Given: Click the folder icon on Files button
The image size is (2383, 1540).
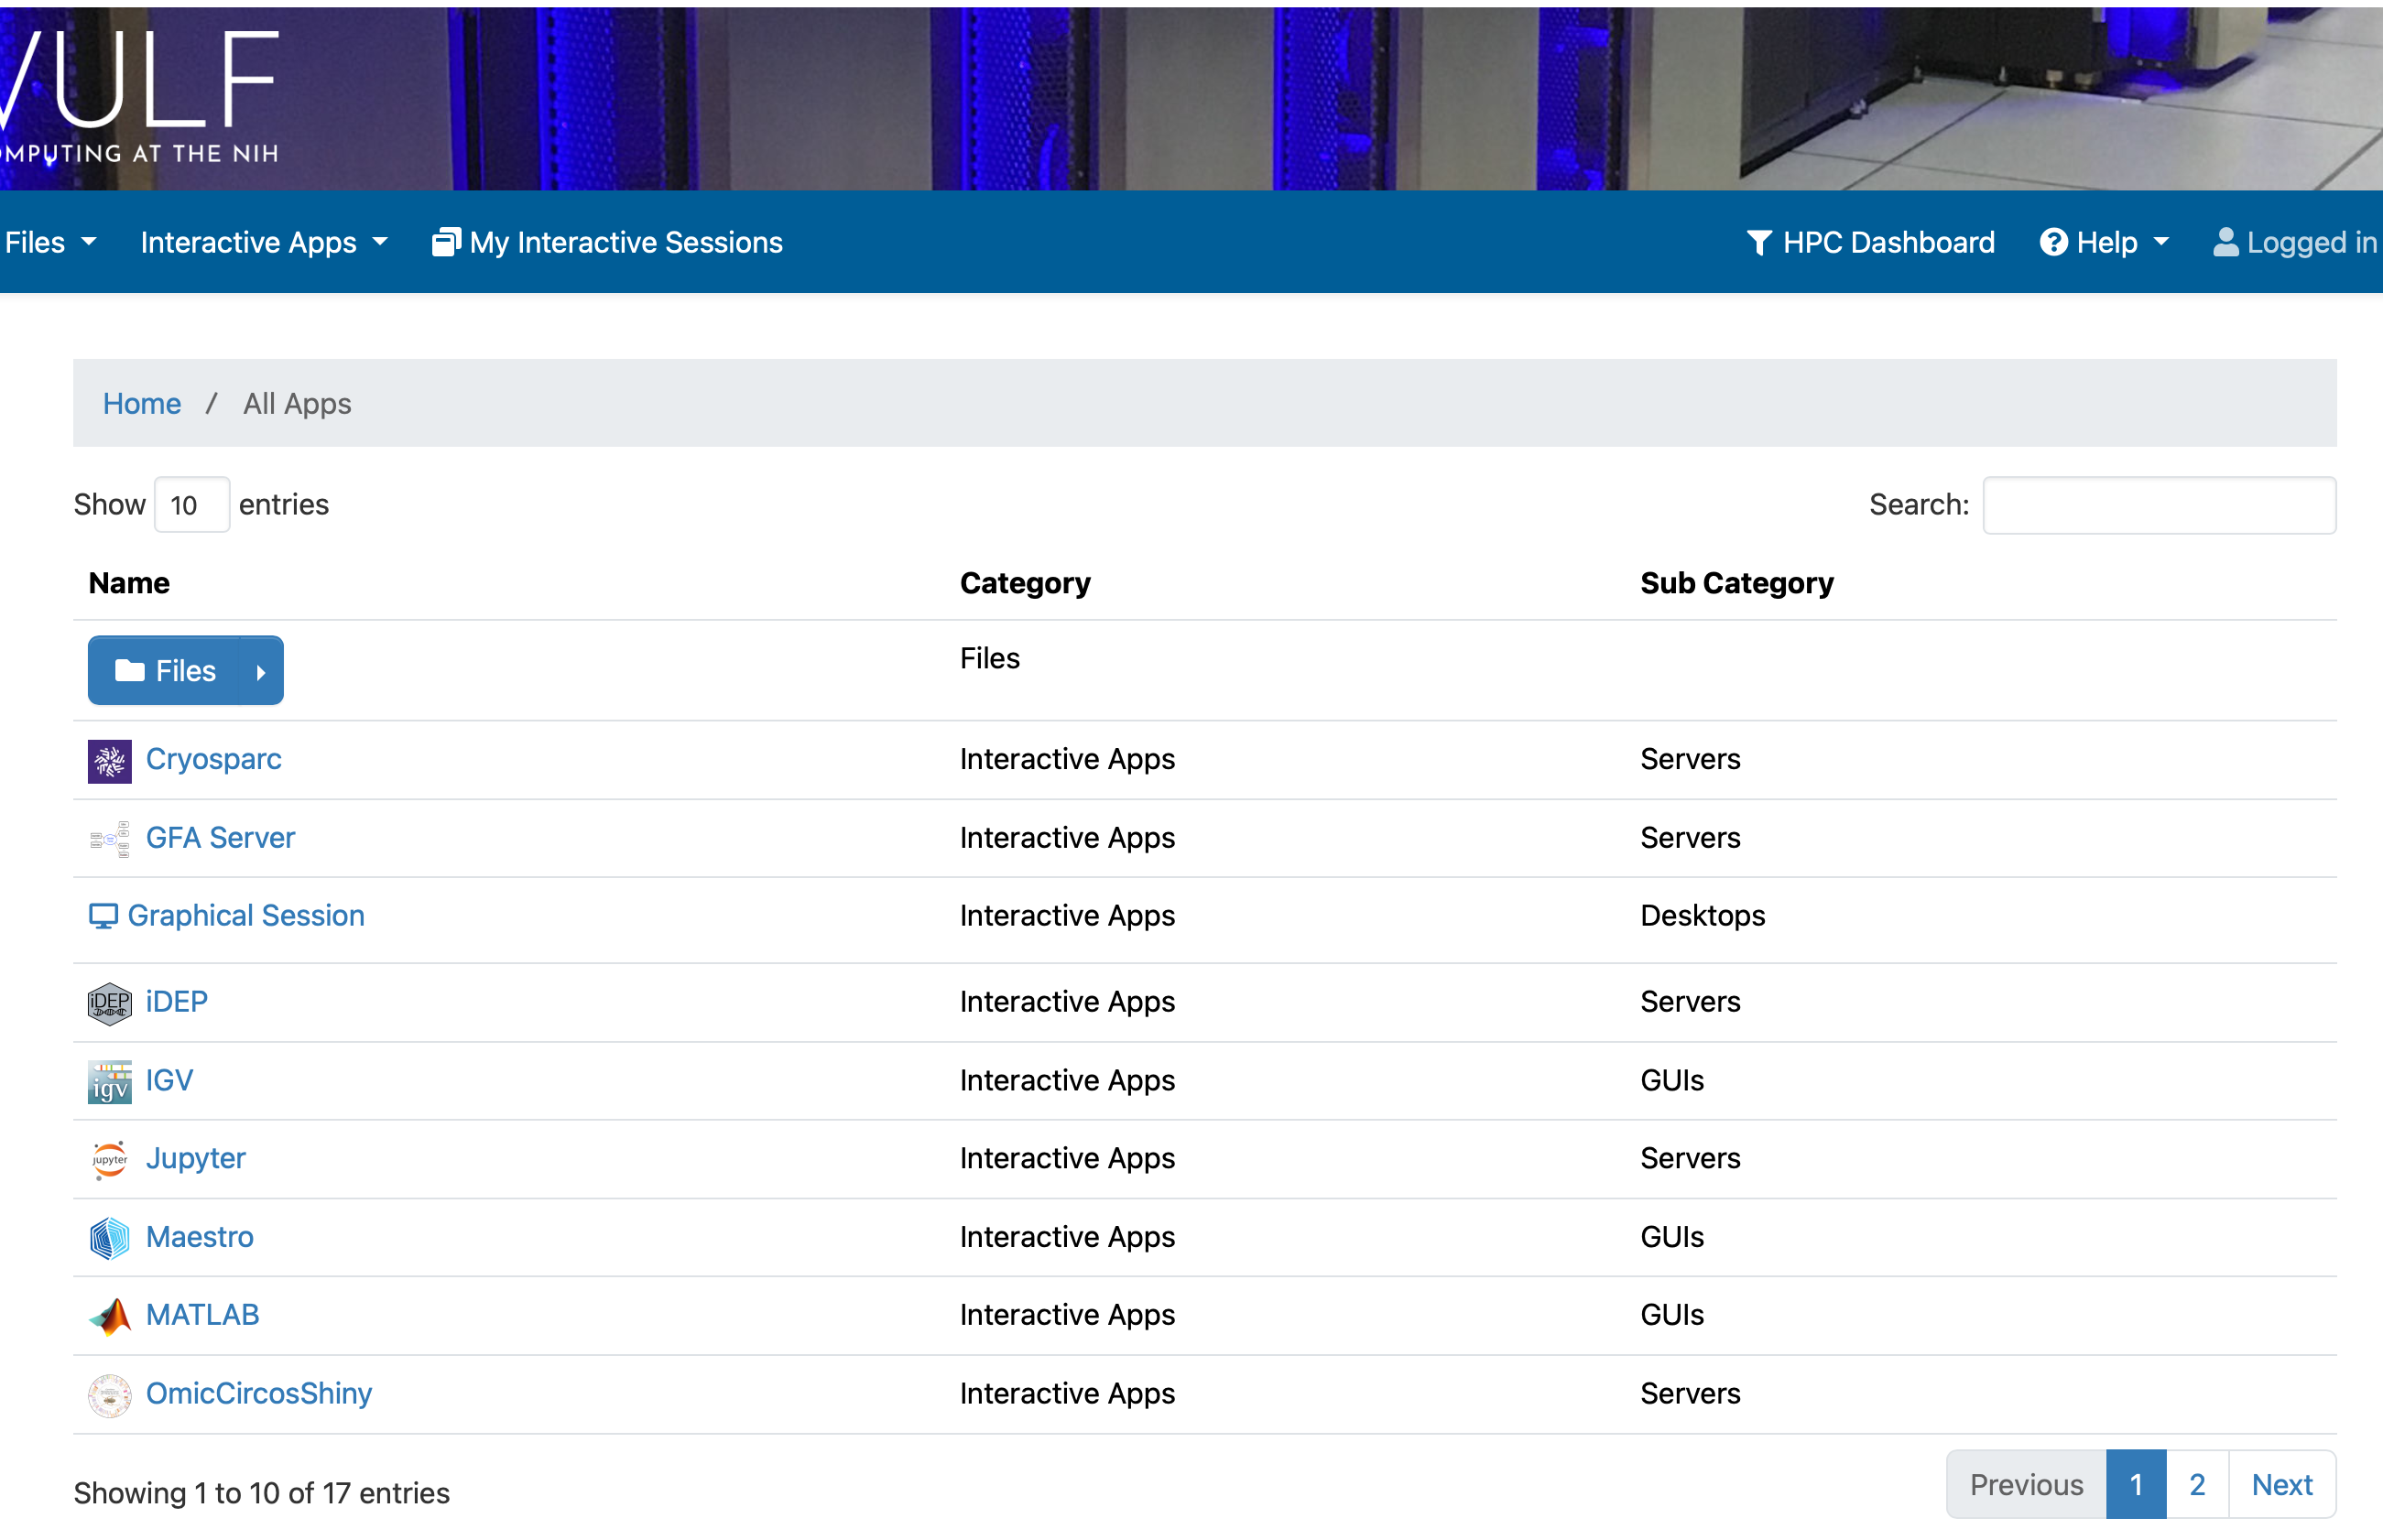Looking at the screenshot, I should point(130,670).
